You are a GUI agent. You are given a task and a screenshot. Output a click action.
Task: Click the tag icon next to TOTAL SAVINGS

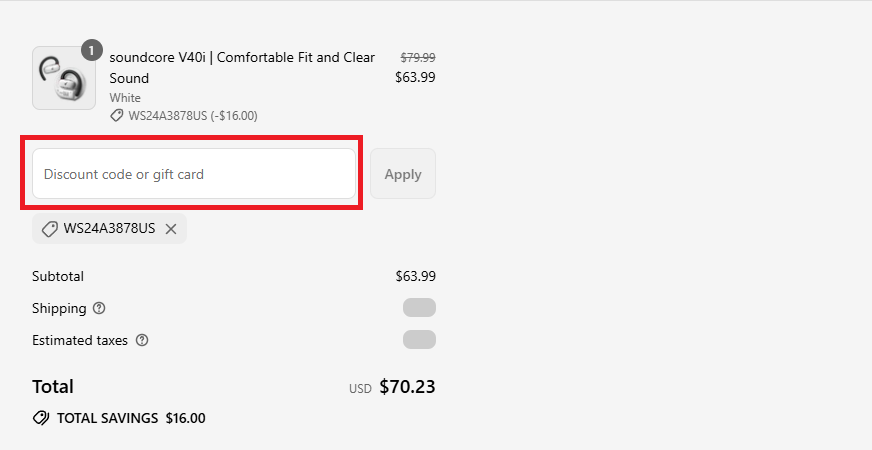41,418
